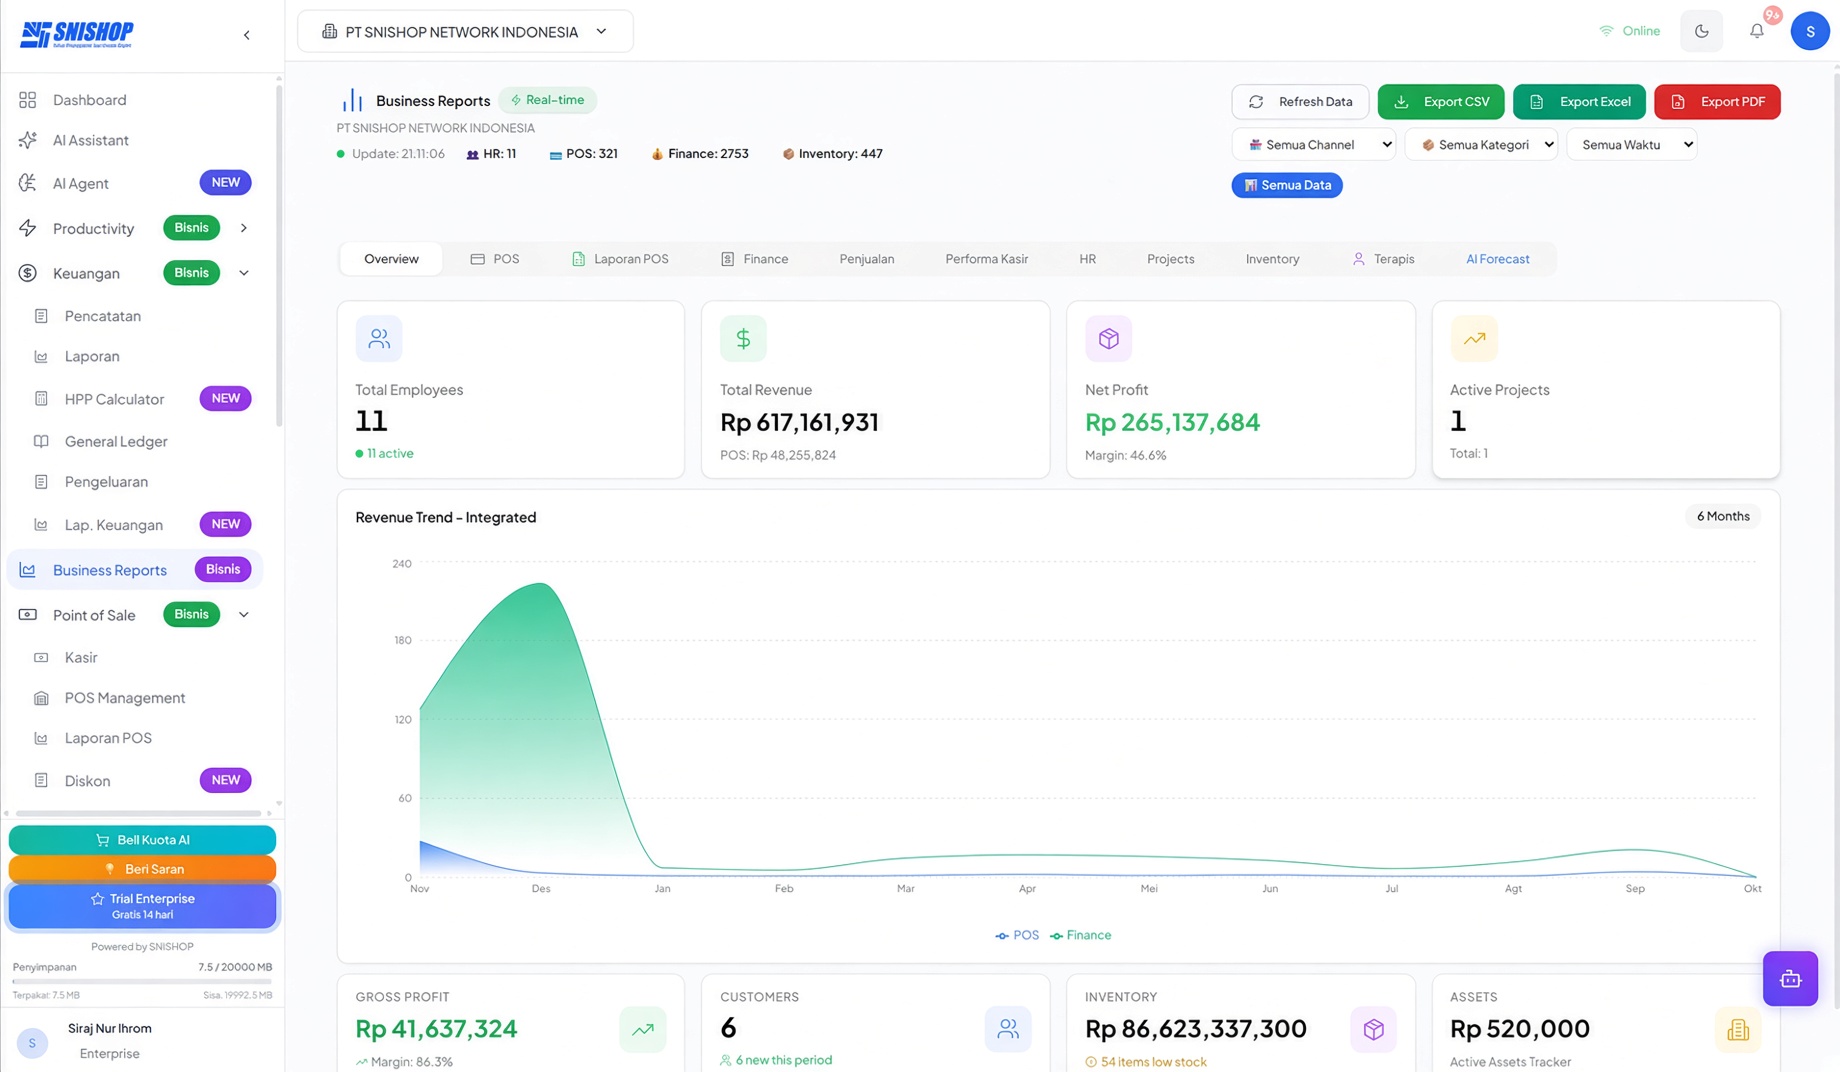Switch to the POS tab
The image size is (1840, 1072).
click(x=495, y=259)
